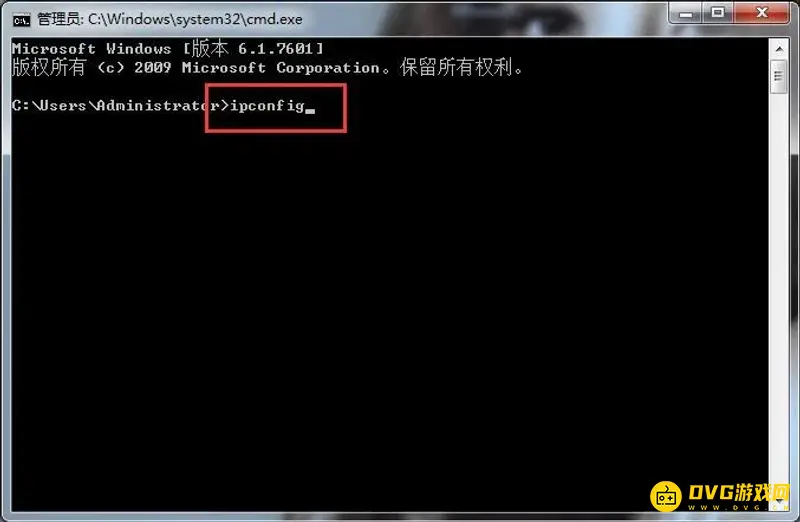
Task: Click the scrollbar up arrow
Action: point(779,49)
